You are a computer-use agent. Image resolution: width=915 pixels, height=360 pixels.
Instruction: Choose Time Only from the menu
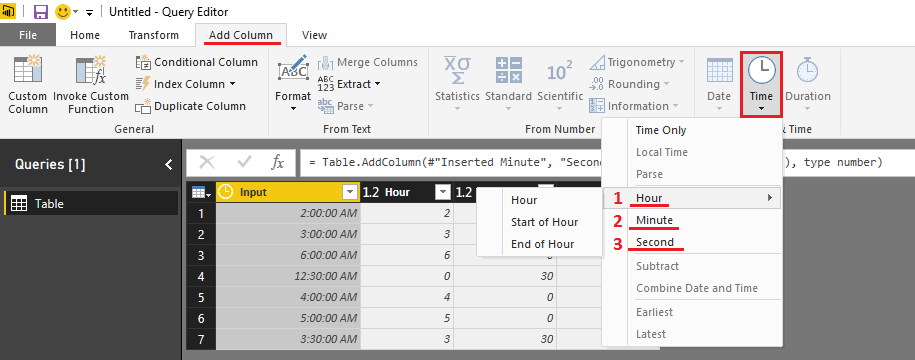coord(661,130)
